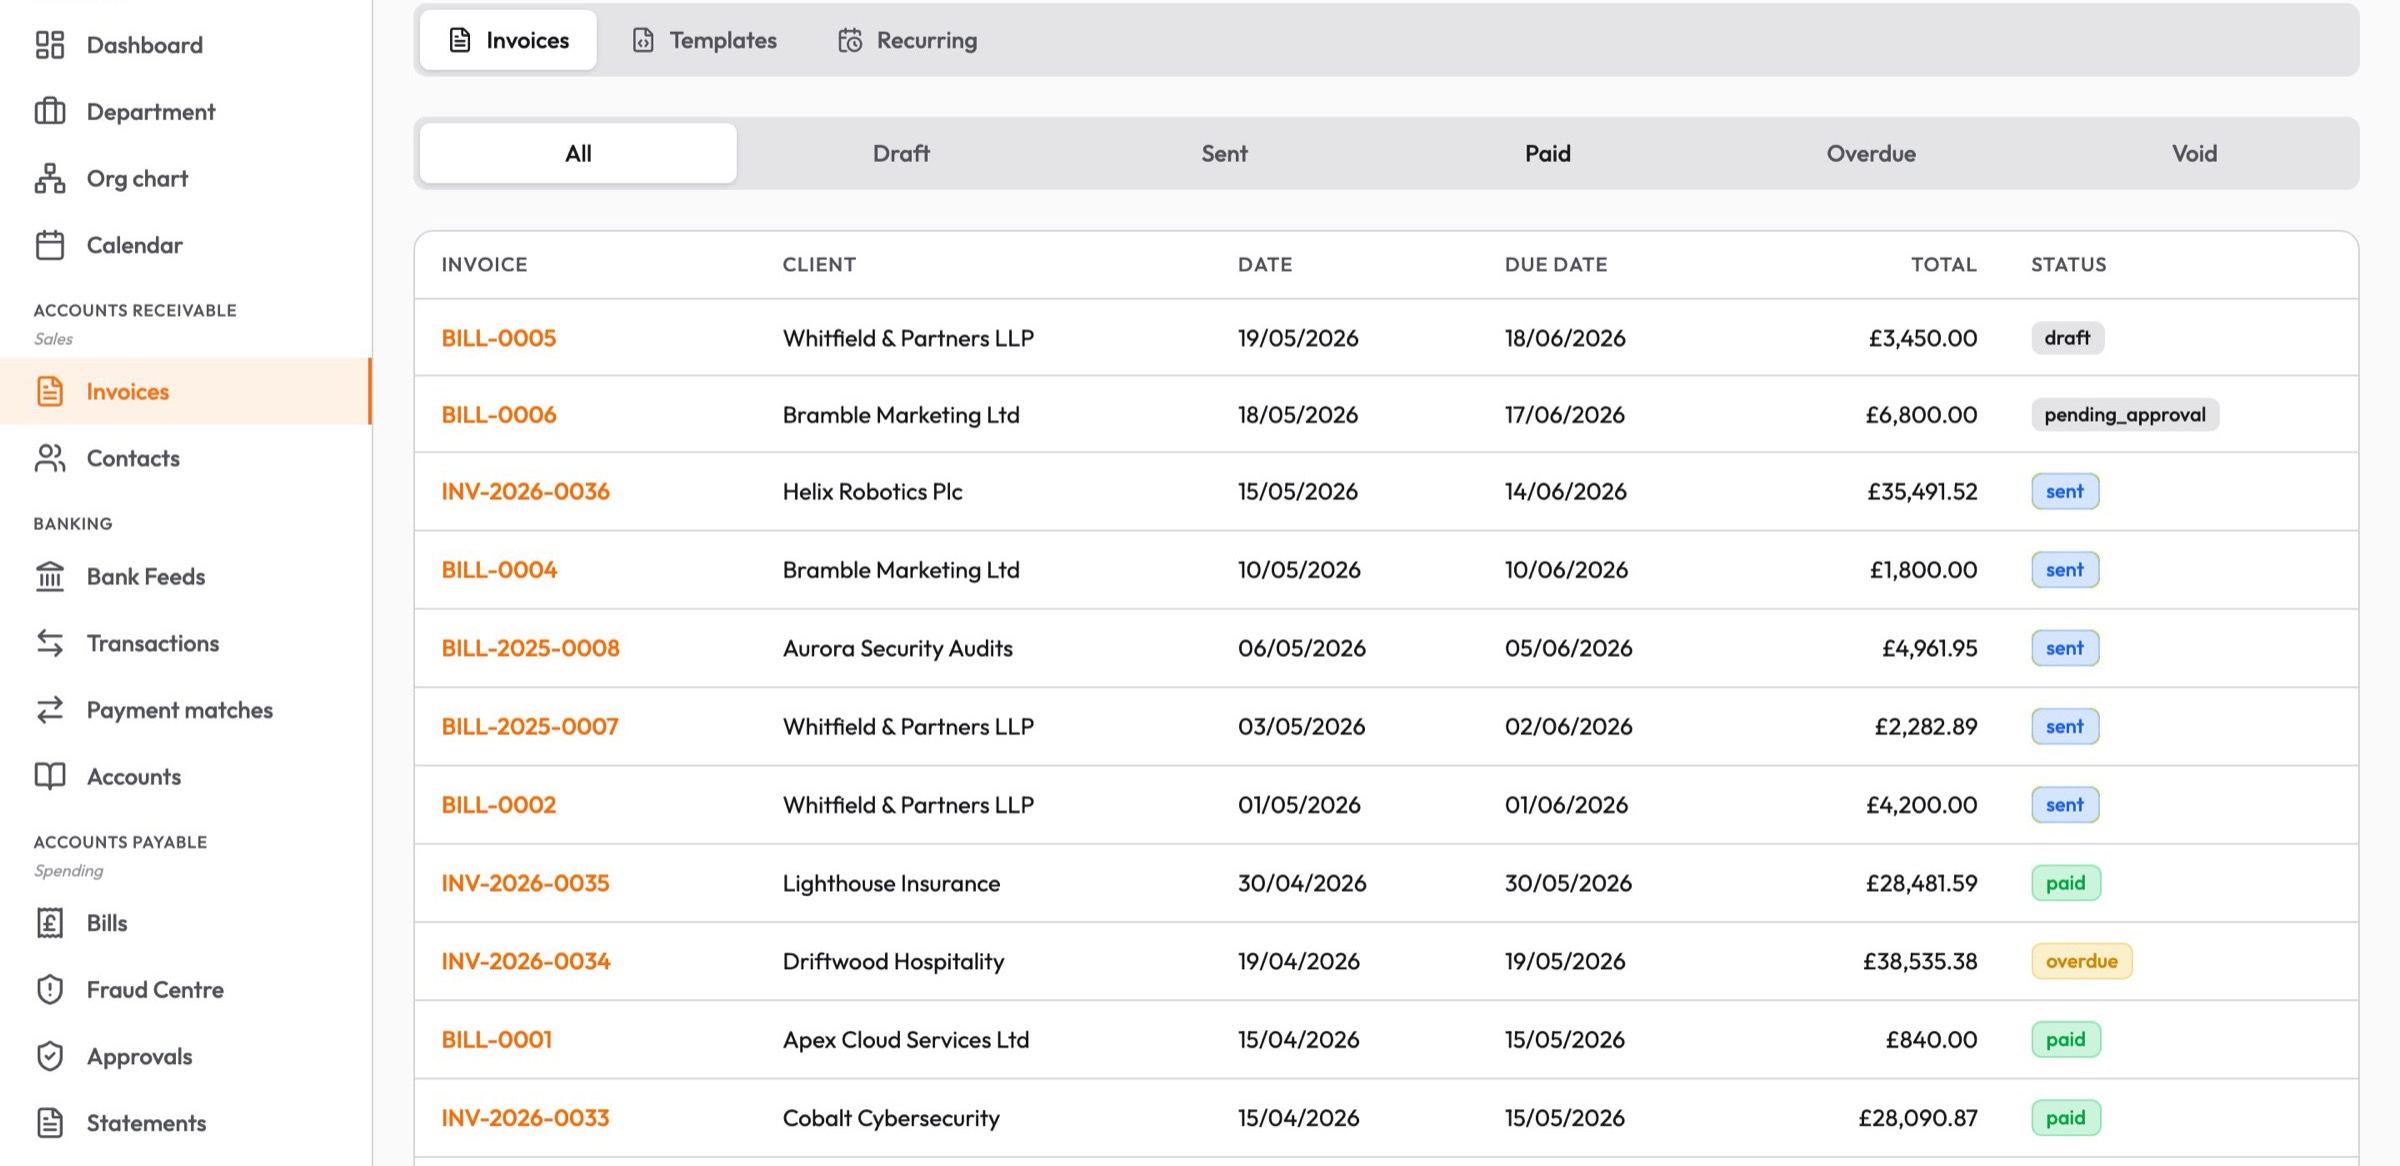This screenshot has height=1166, width=2400.
Task: Click the Approvals shield check icon
Action: tap(50, 1056)
